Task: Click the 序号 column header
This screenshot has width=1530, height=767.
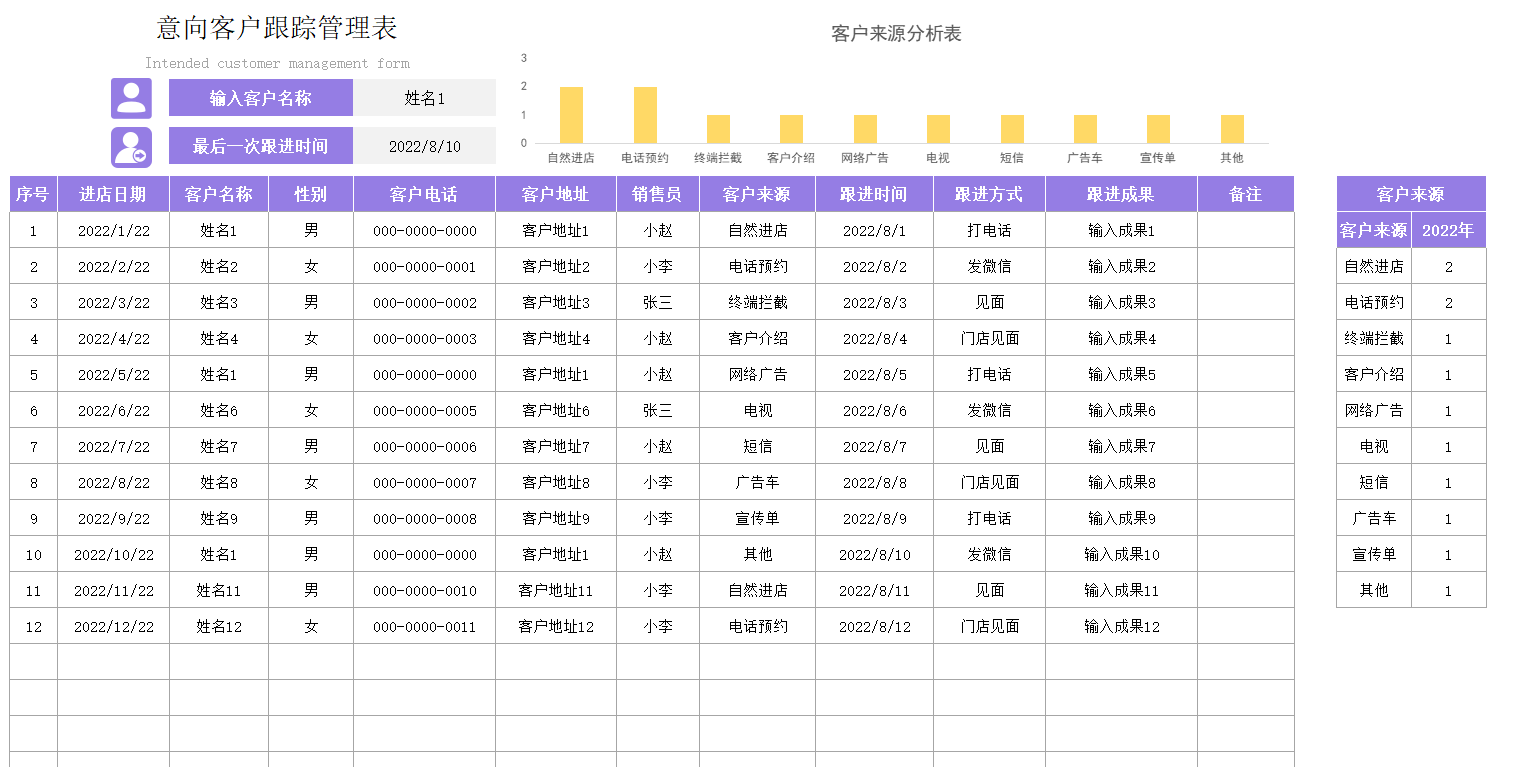Action: coord(33,194)
